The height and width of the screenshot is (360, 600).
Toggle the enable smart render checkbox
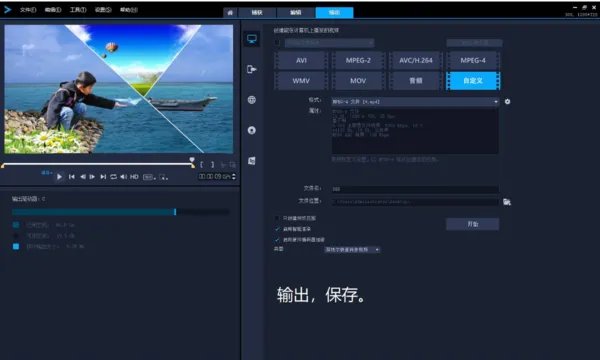point(277,229)
